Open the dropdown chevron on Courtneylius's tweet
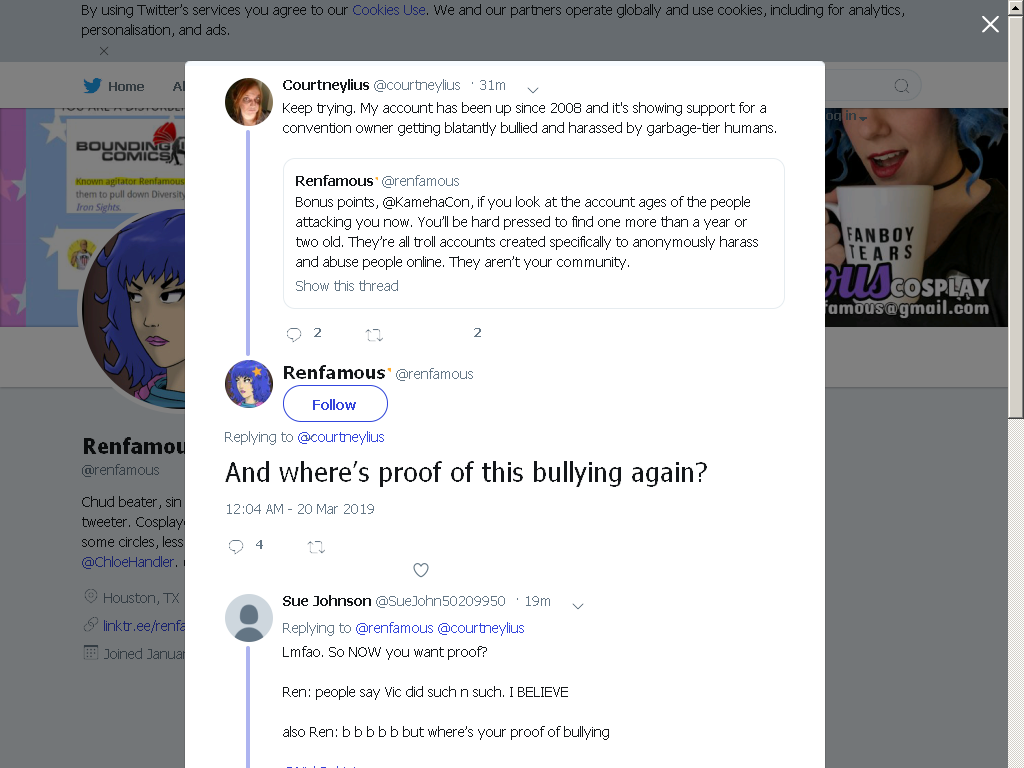This screenshot has width=1024, height=768. tap(533, 89)
